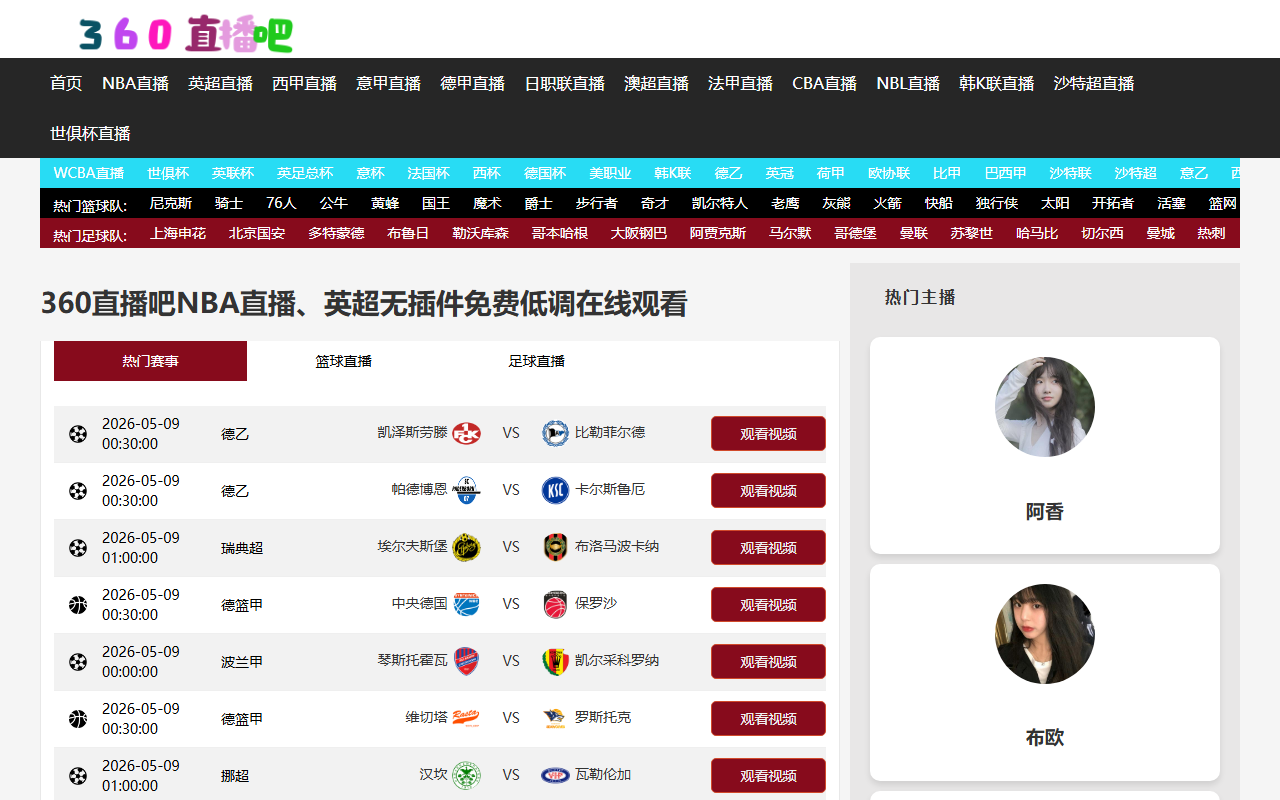The image size is (1280, 800).
Task: Click 观看视频 for 埃尔夫斯堡 match
Action: [768, 548]
